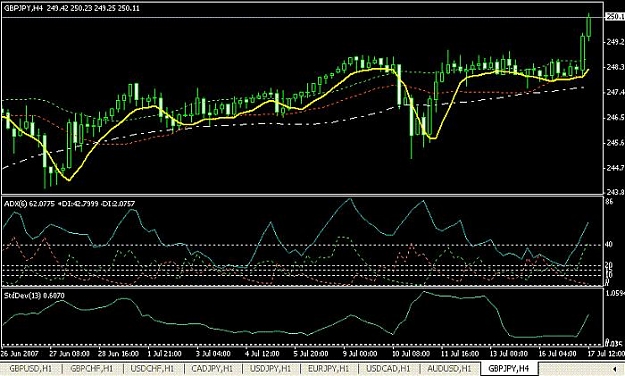Click the 4 Jul 12:00 time label
Screen dimensions: 625x376
pyautogui.click(x=263, y=353)
